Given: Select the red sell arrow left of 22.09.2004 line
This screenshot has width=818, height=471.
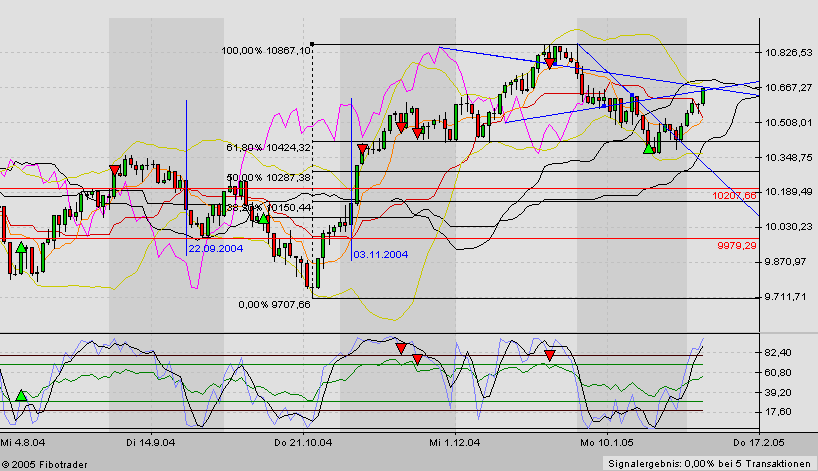Looking at the screenshot, I should 113,170.
